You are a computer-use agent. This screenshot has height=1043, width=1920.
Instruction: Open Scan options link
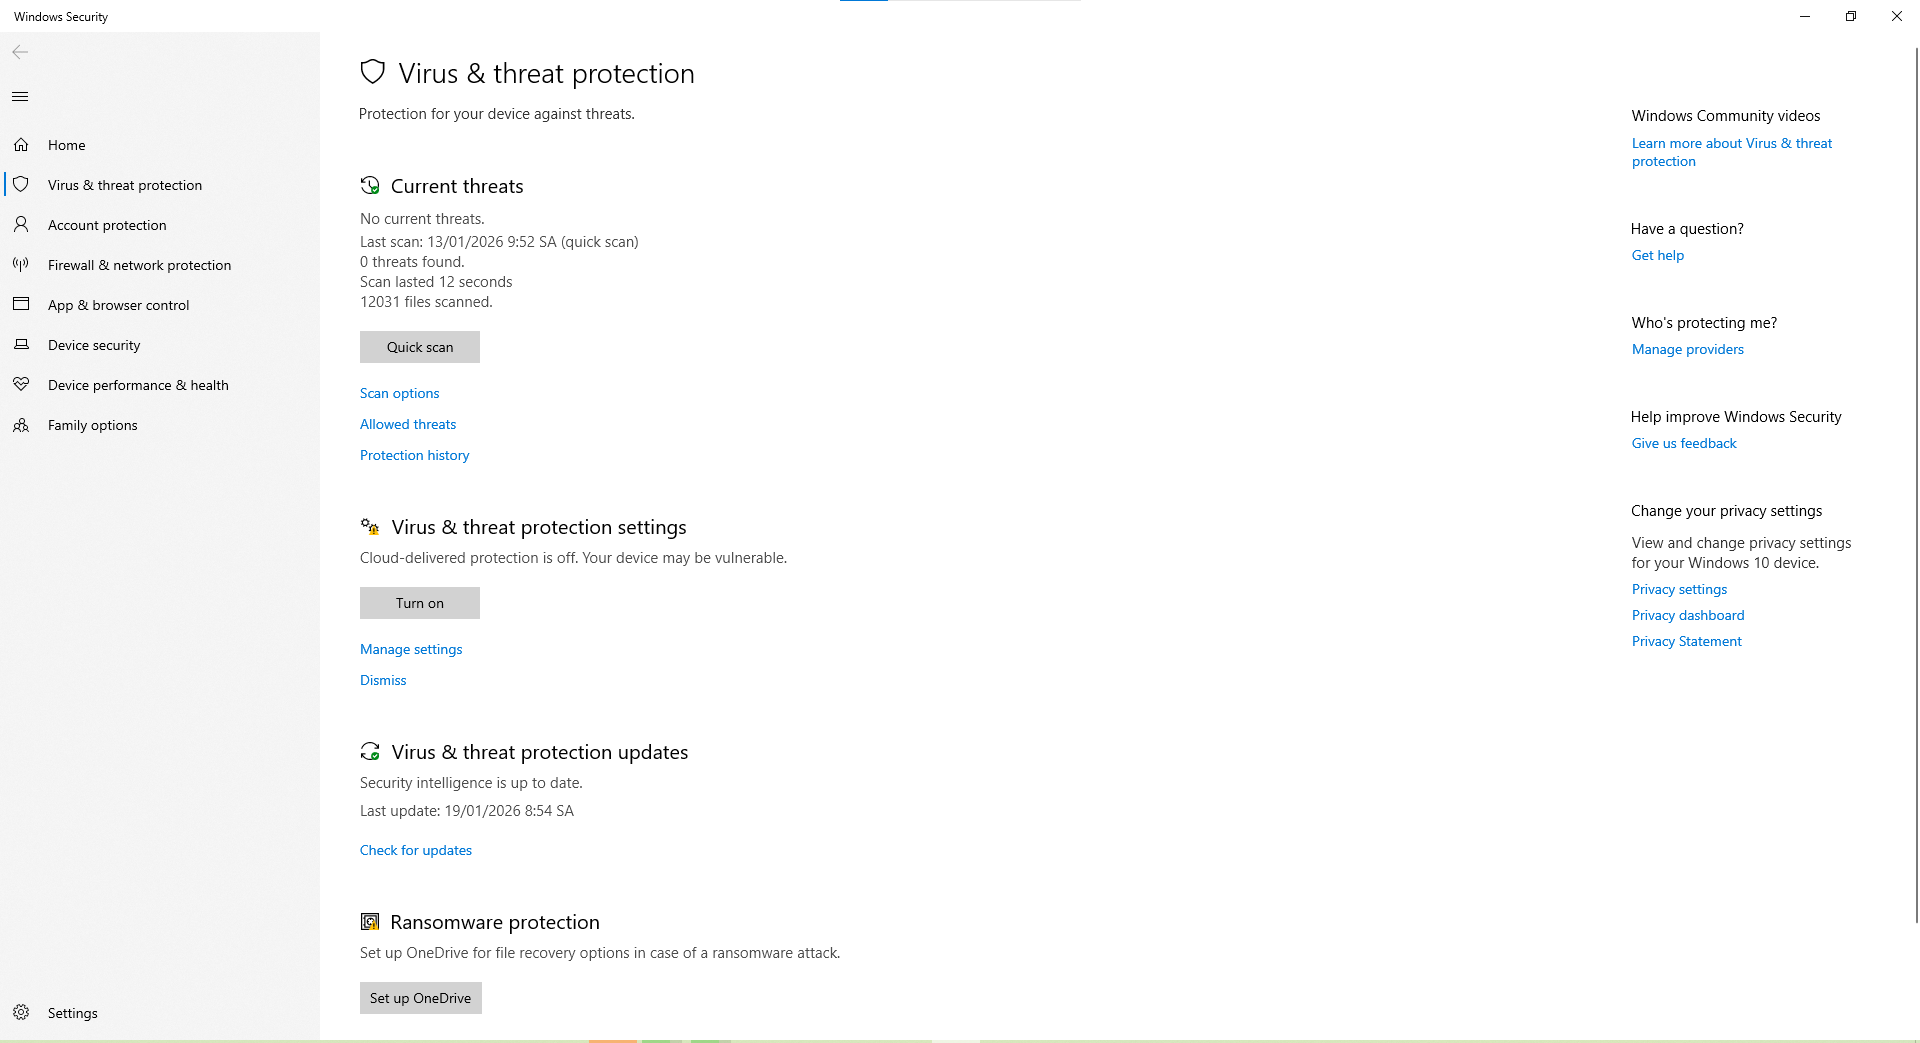click(x=400, y=393)
